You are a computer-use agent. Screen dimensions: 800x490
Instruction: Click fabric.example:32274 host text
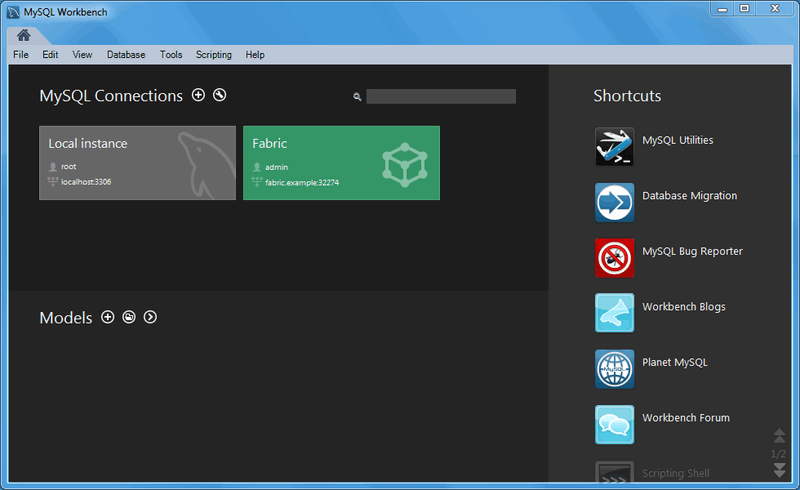point(302,182)
